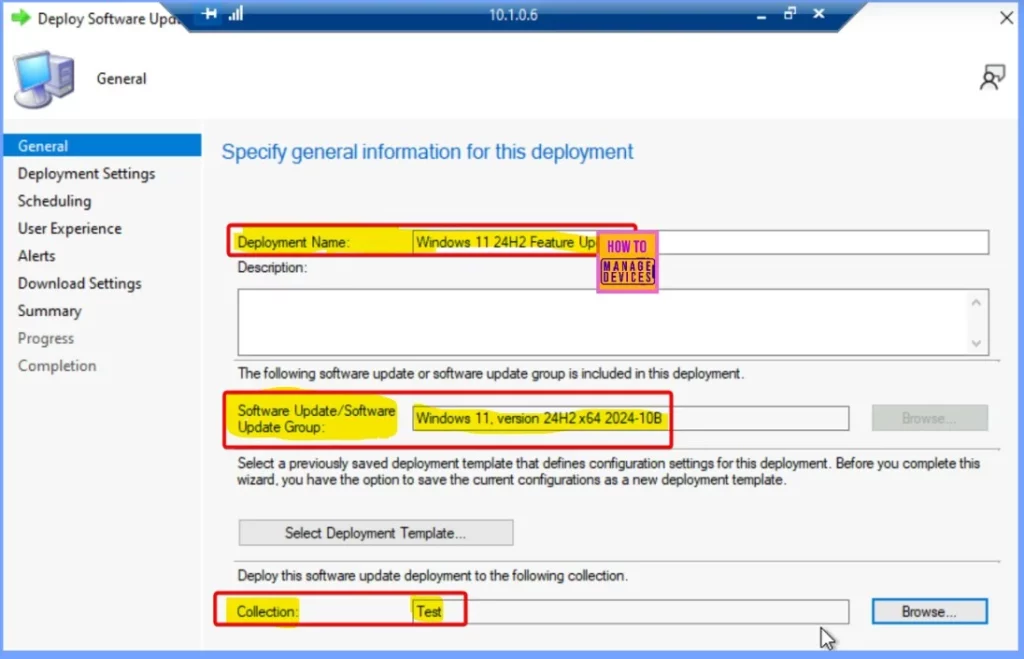Viewport: 1024px width, 659px height.
Task: Click Select Deployment Template button
Action: click(x=376, y=533)
